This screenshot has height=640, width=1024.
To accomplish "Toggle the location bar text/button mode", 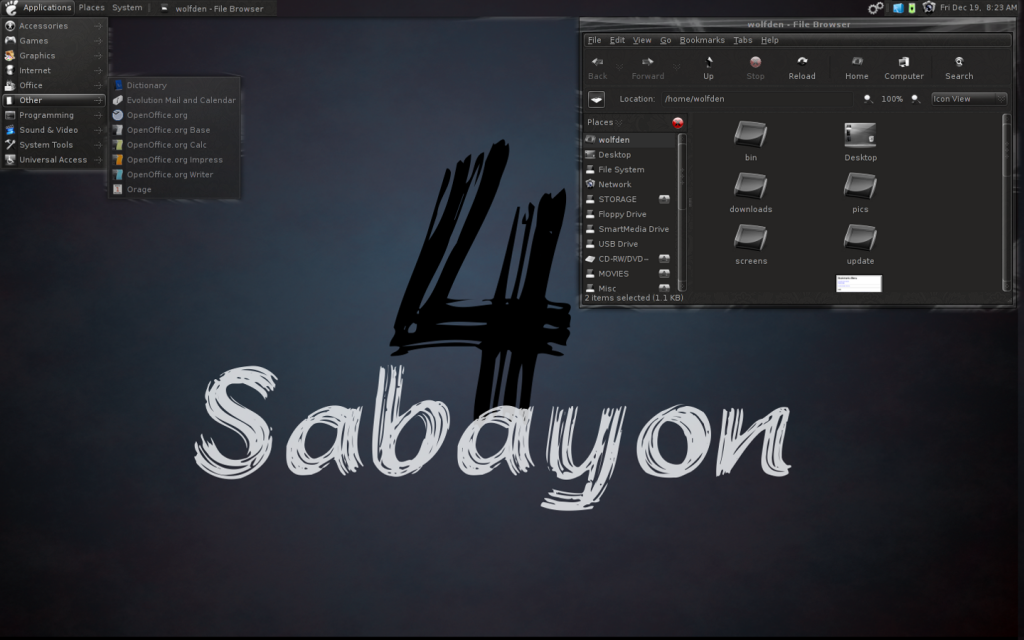I will click(596, 99).
